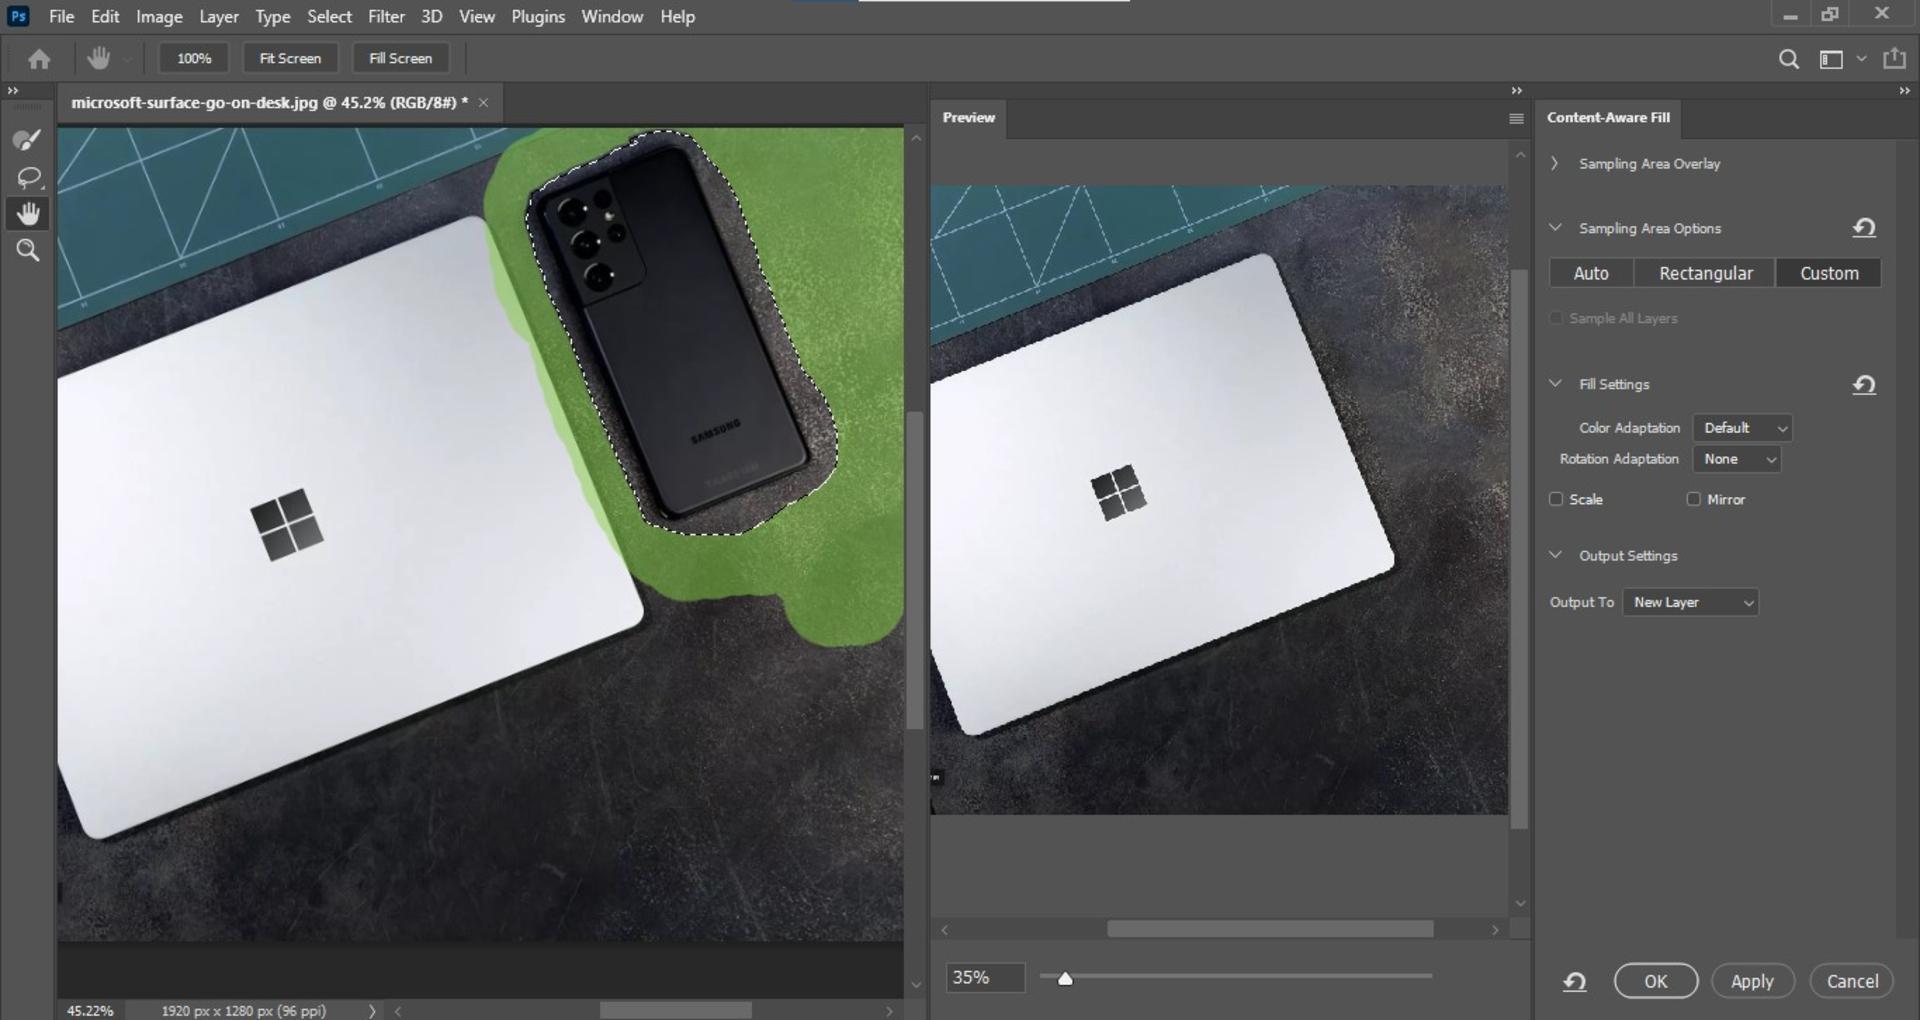Click the Photoshop logo icon

click(18, 16)
